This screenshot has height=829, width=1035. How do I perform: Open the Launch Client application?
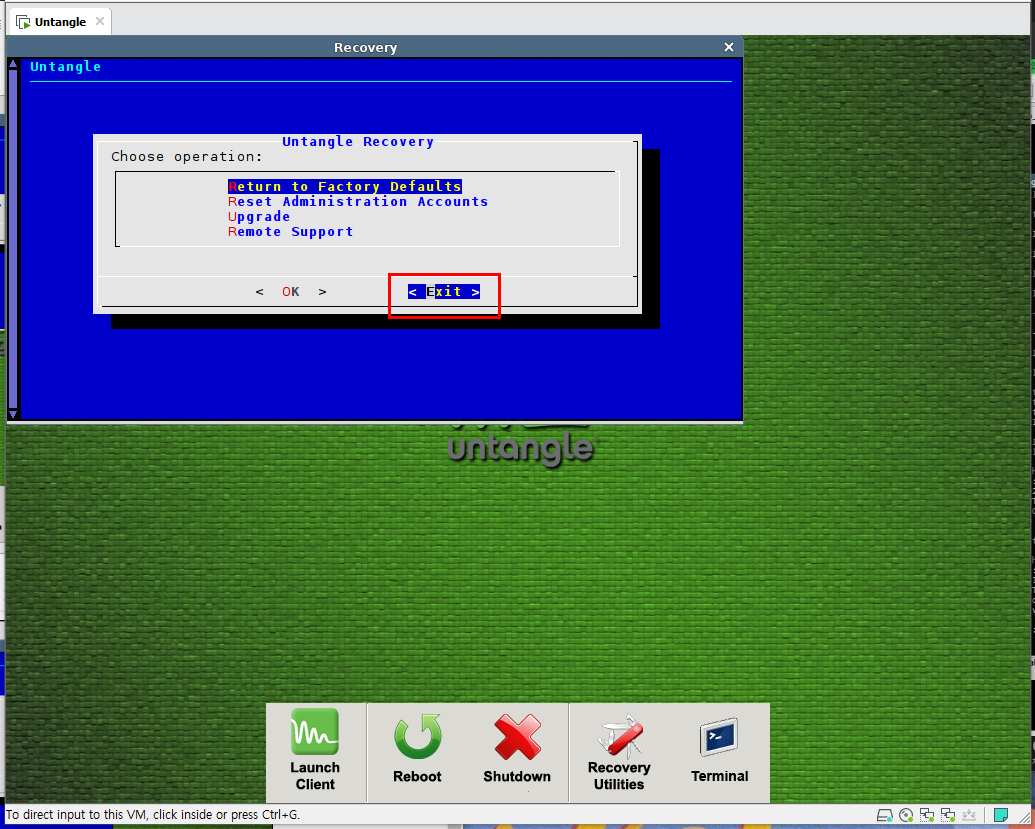coord(315,750)
